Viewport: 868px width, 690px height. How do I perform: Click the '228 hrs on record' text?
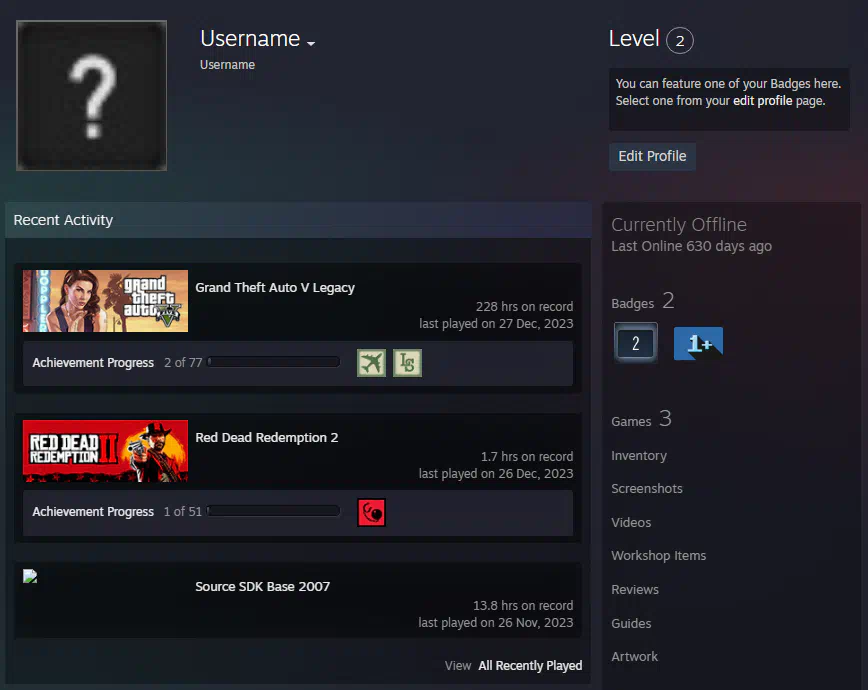(x=524, y=306)
